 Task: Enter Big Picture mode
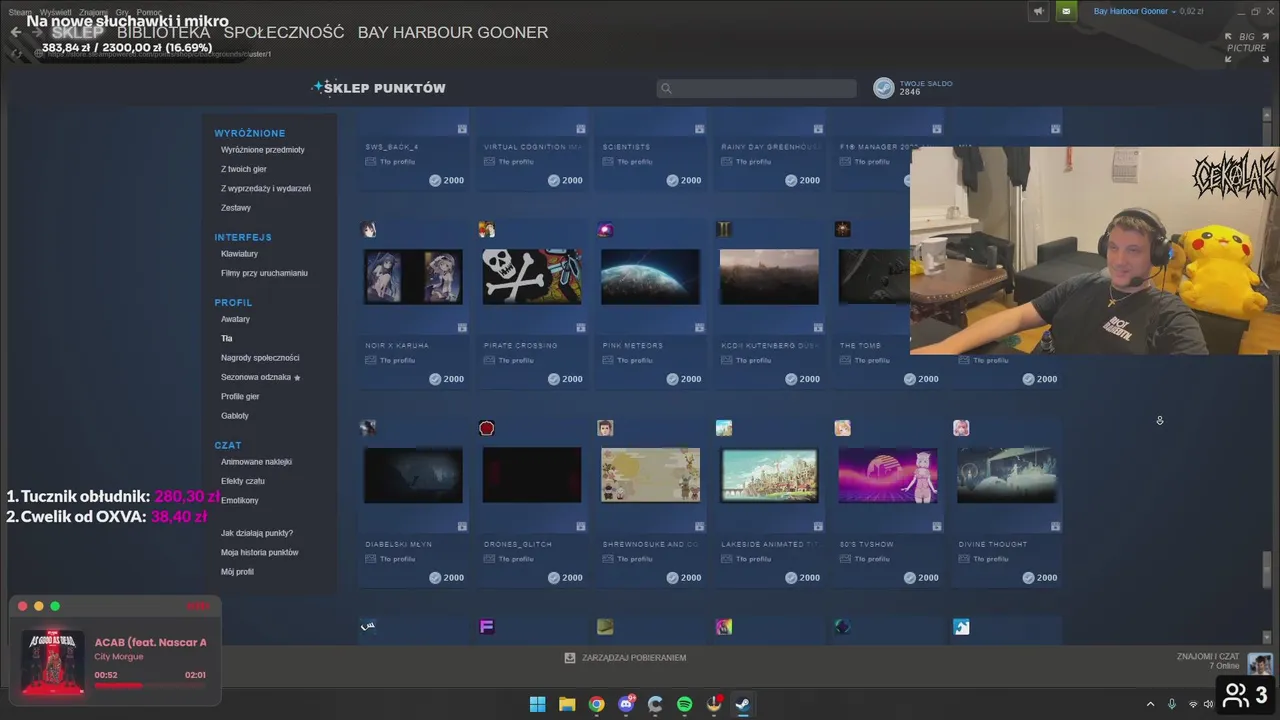(1245, 47)
